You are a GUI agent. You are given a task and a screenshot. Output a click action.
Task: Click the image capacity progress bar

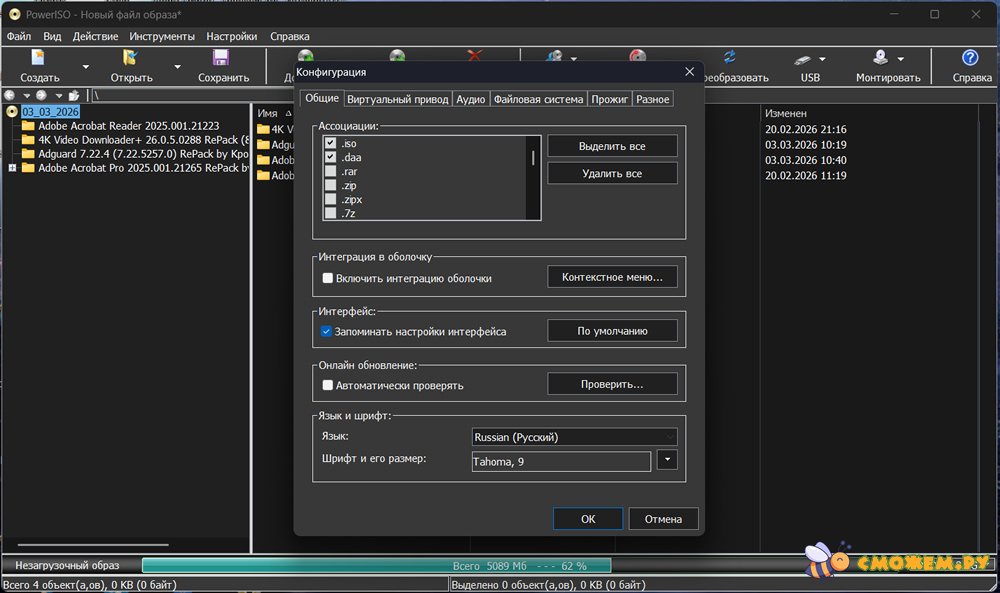[x=376, y=565]
